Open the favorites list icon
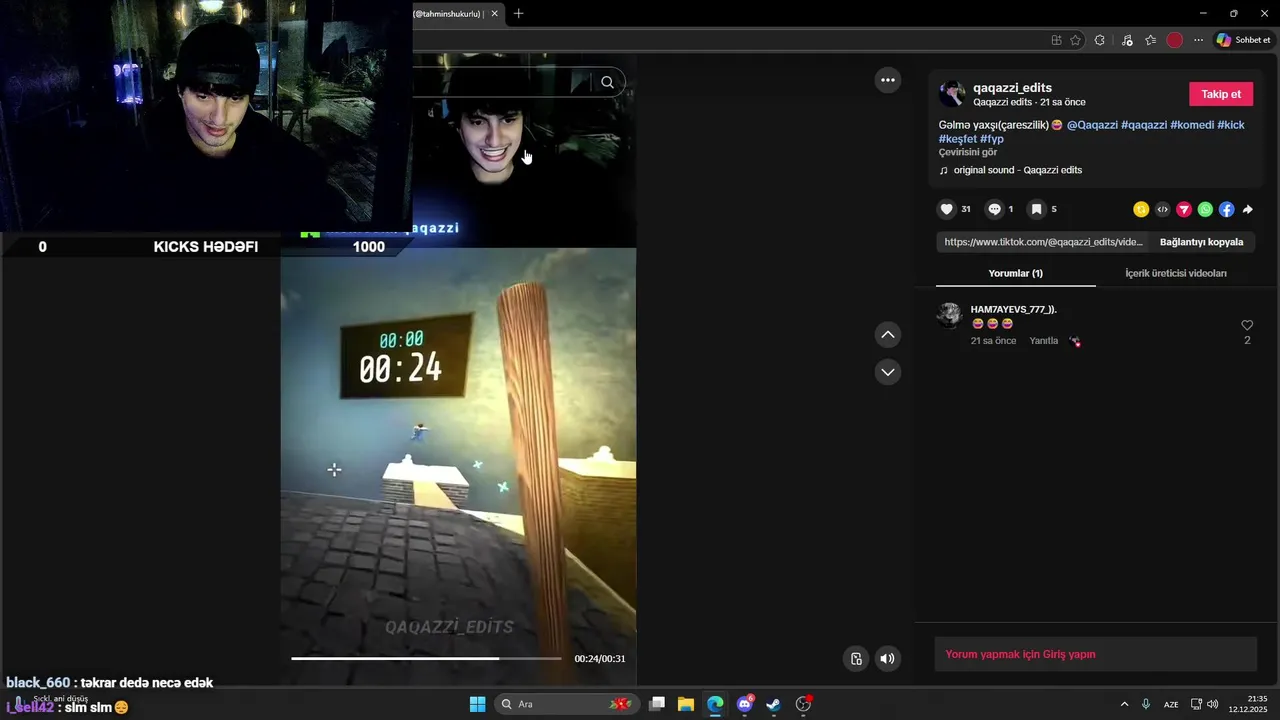 (1150, 40)
